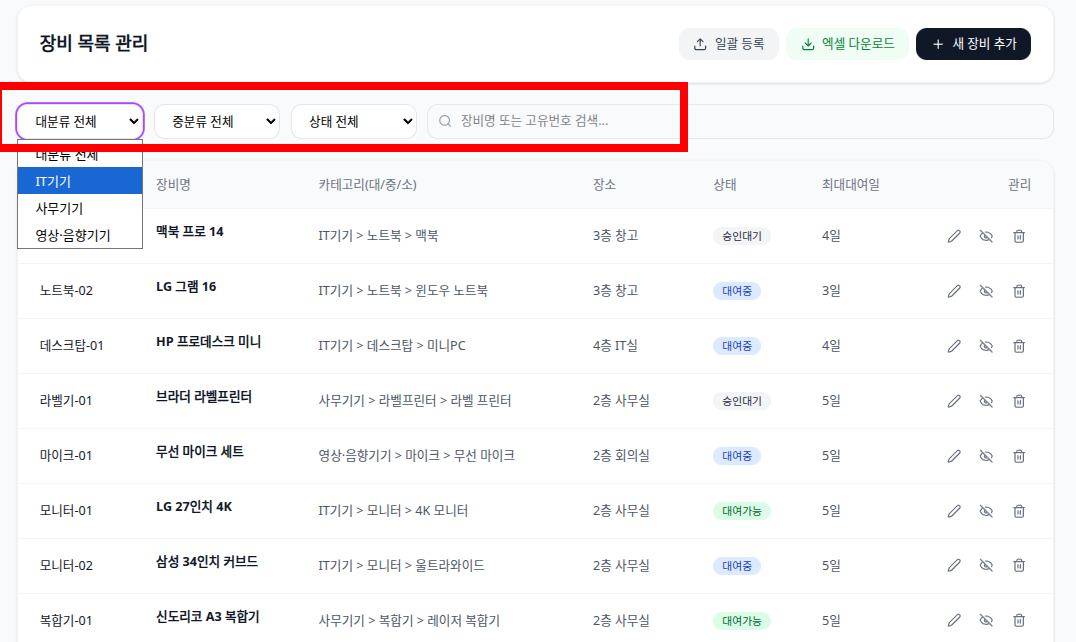Select the 맥북 프로 14 equipment name
Viewport: 1076px width, 642px height.
tap(189, 232)
